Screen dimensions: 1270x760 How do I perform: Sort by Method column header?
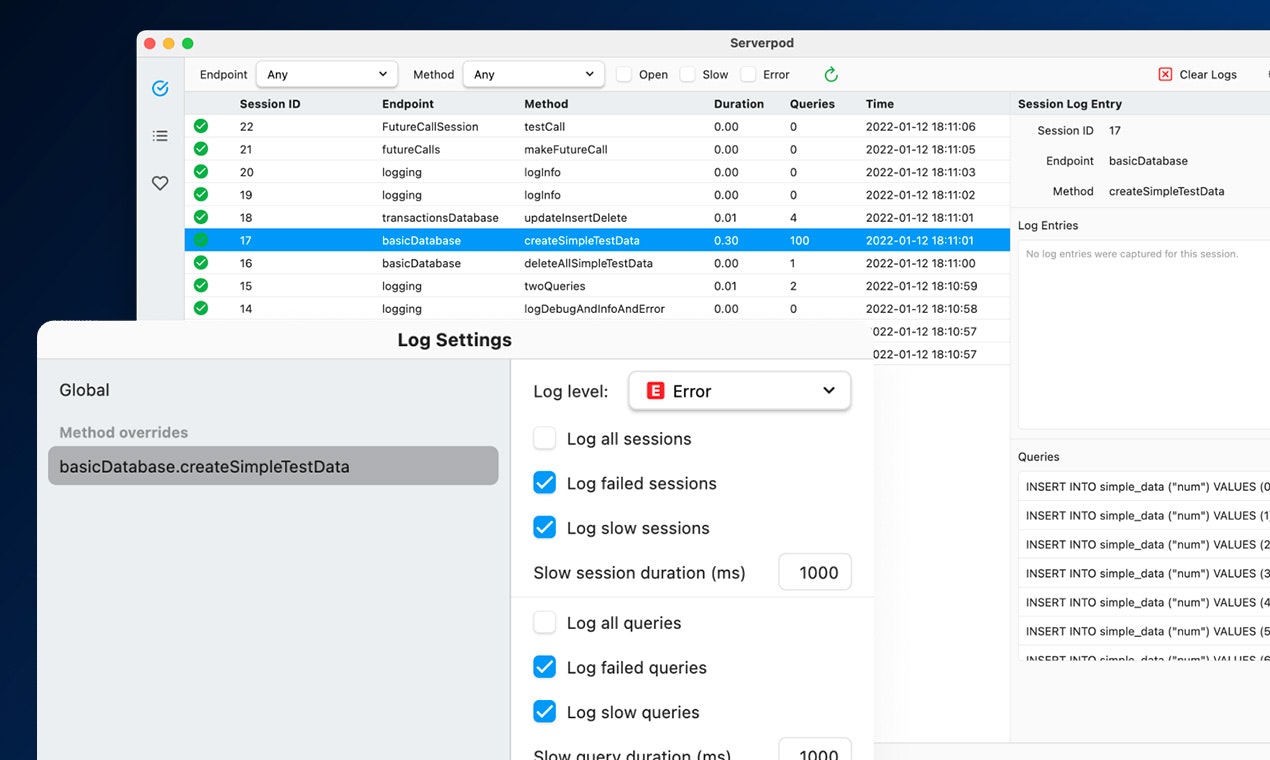coord(546,104)
